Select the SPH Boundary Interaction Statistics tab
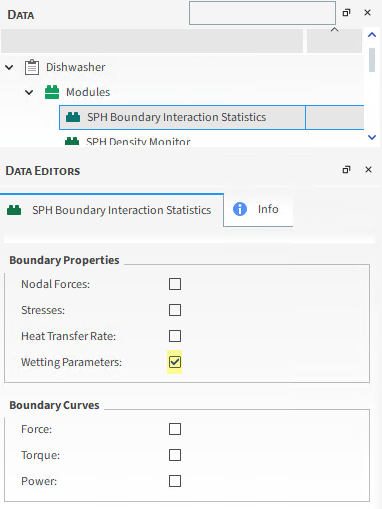This screenshot has width=382, height=509. pos(112,210)
